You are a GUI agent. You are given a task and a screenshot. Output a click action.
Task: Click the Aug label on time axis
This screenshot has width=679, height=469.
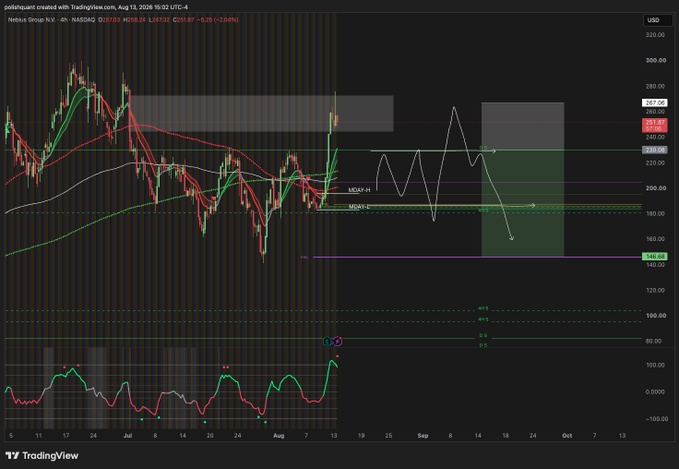point(278,436)
